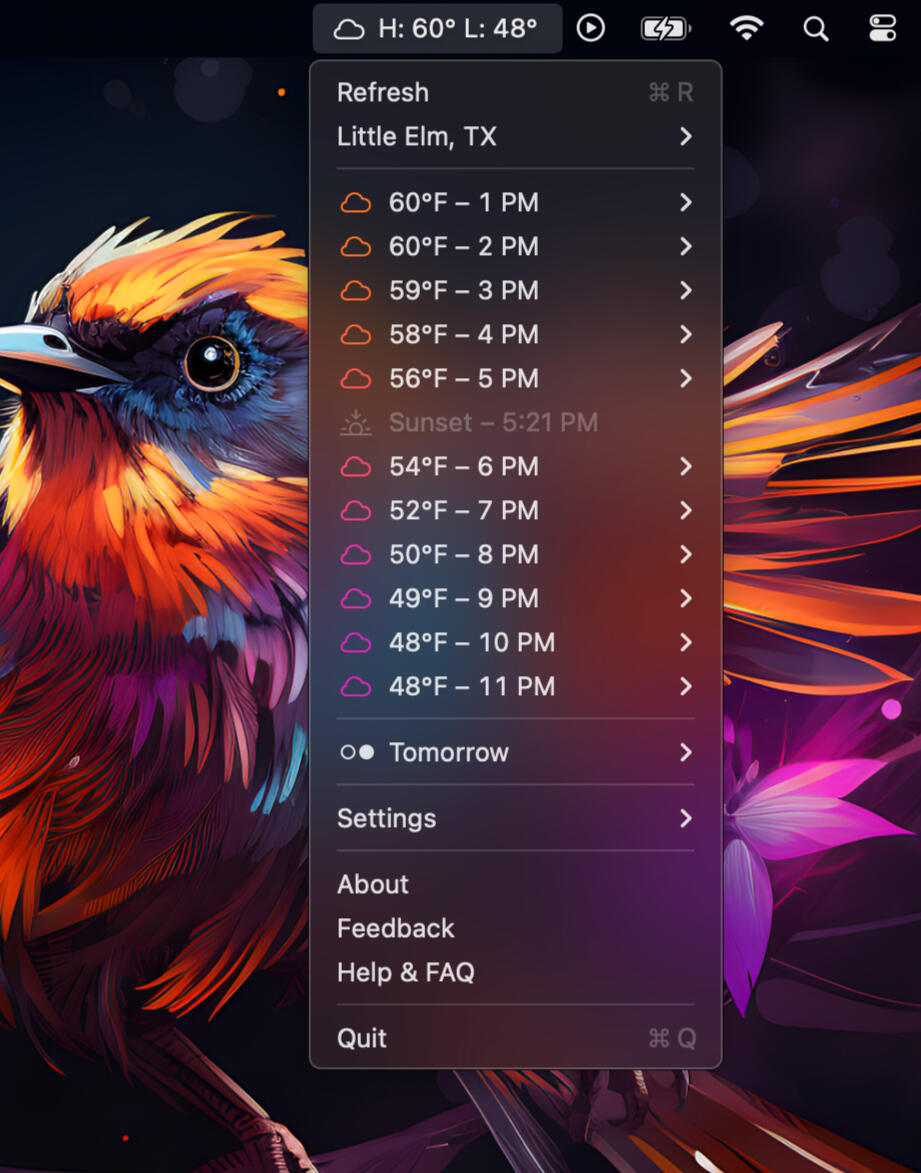The width and height of the screenshot is (921, 1173).
Task: Click Feedback in the menu
Action: tap(396, 929)
